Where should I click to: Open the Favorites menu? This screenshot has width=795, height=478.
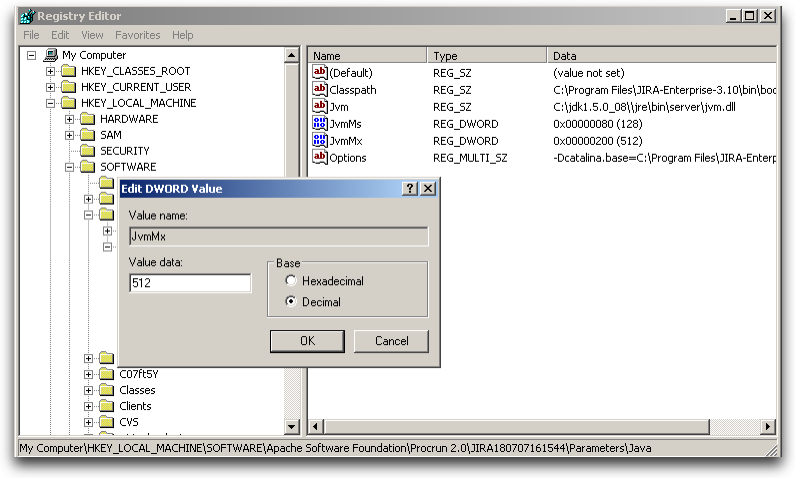[137, 35]
